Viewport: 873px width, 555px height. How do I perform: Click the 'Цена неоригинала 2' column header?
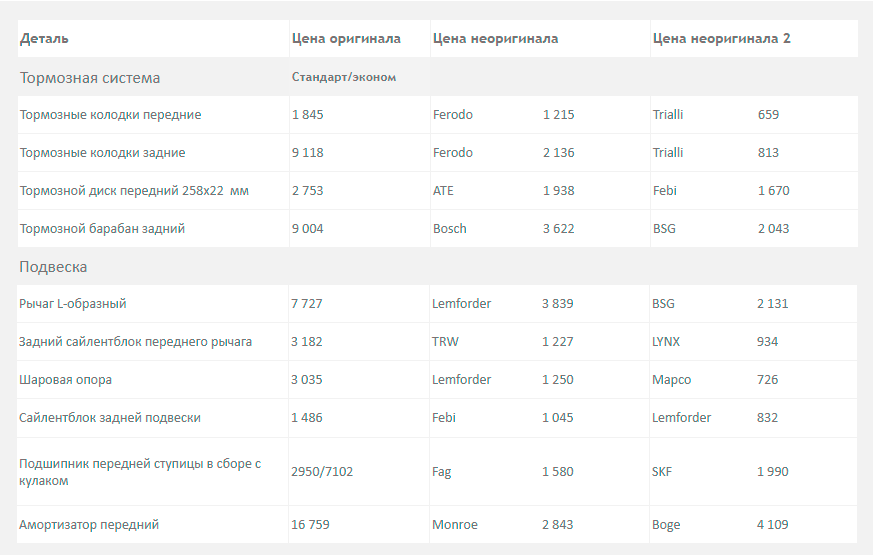pos(721,39)
